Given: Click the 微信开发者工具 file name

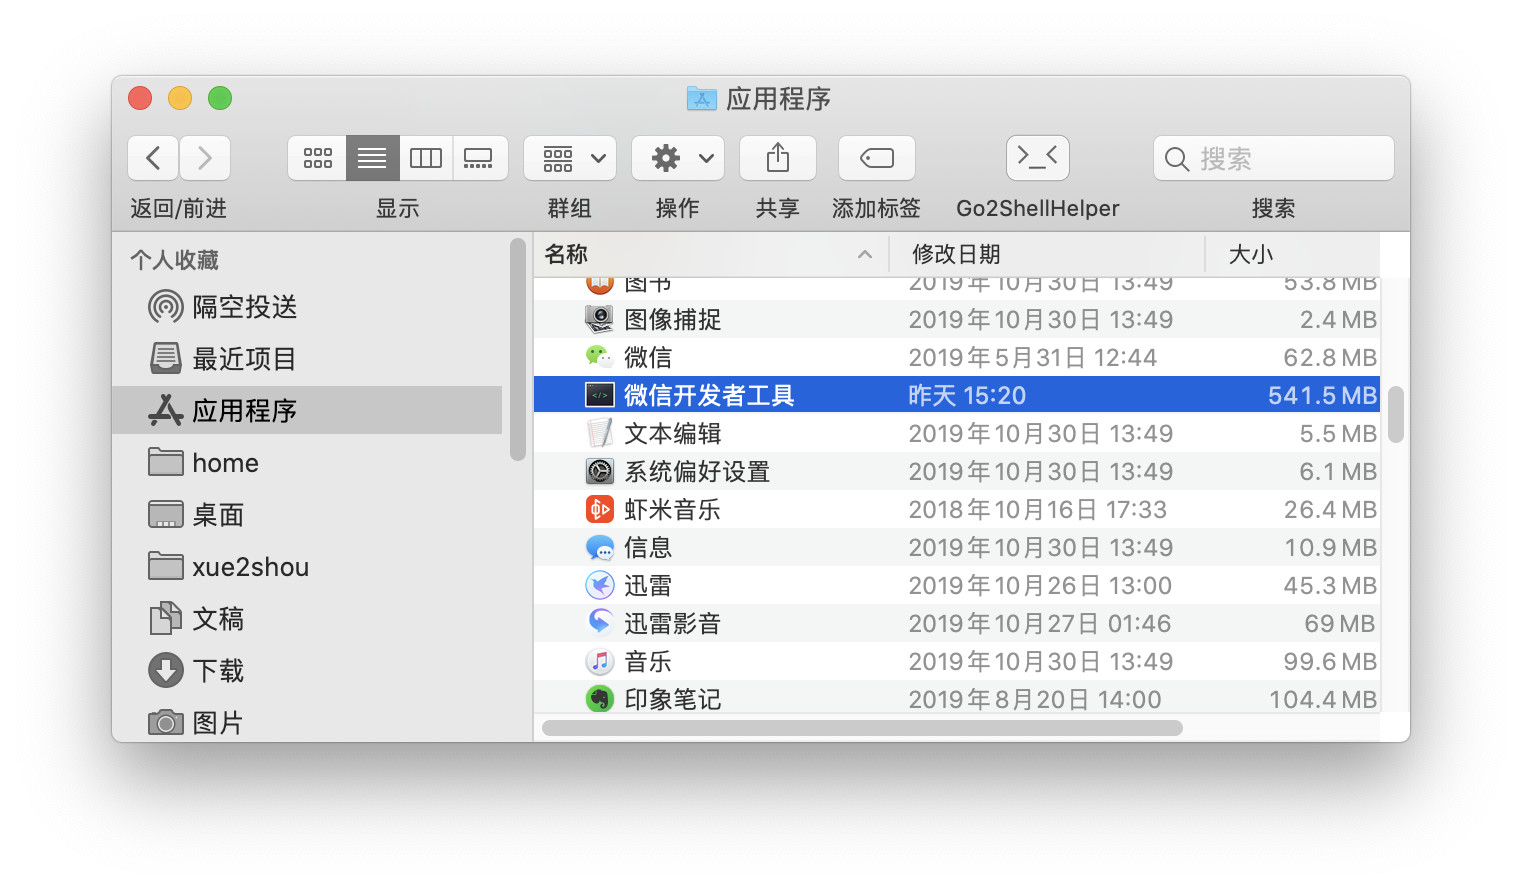Looking at the screenshot, I should pos(709,395).
